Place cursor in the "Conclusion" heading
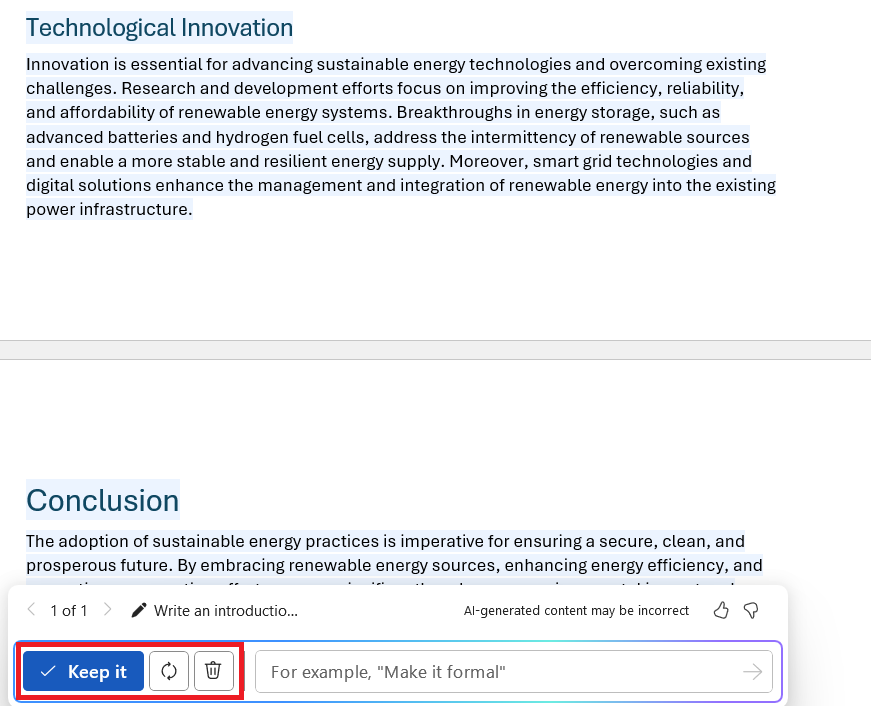871x706 pixels. [103, 500]
